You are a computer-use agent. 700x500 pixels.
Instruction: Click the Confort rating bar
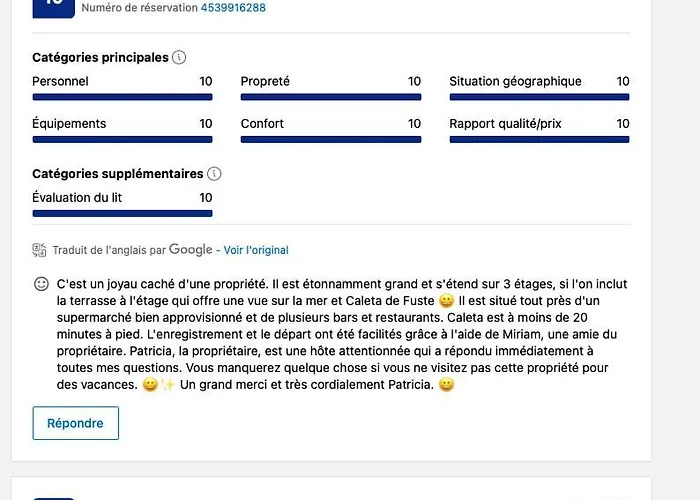[x=330, y=139]
